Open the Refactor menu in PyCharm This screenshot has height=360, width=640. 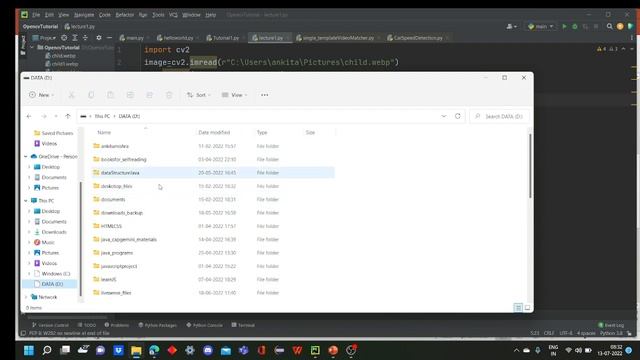[124, 15]
